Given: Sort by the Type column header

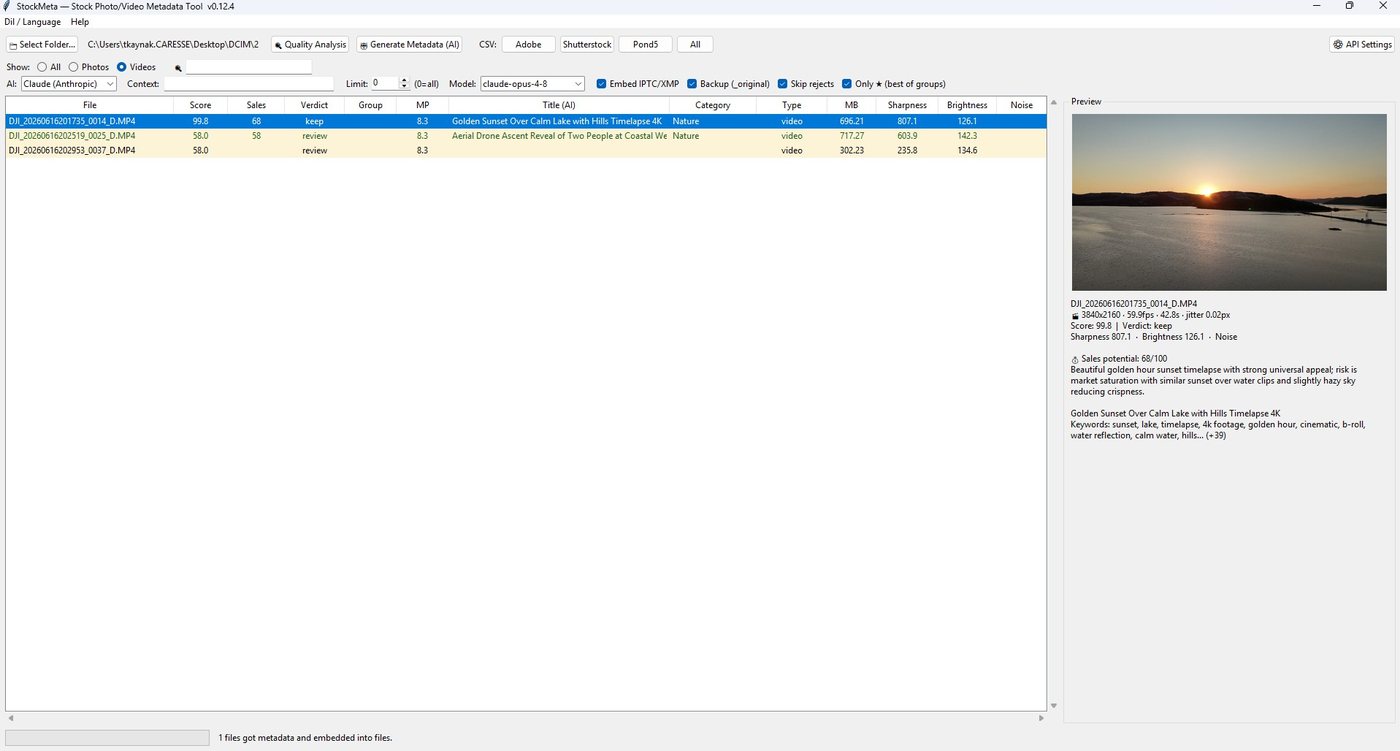Looking at the screenshot, I should (x=792, y=105).
